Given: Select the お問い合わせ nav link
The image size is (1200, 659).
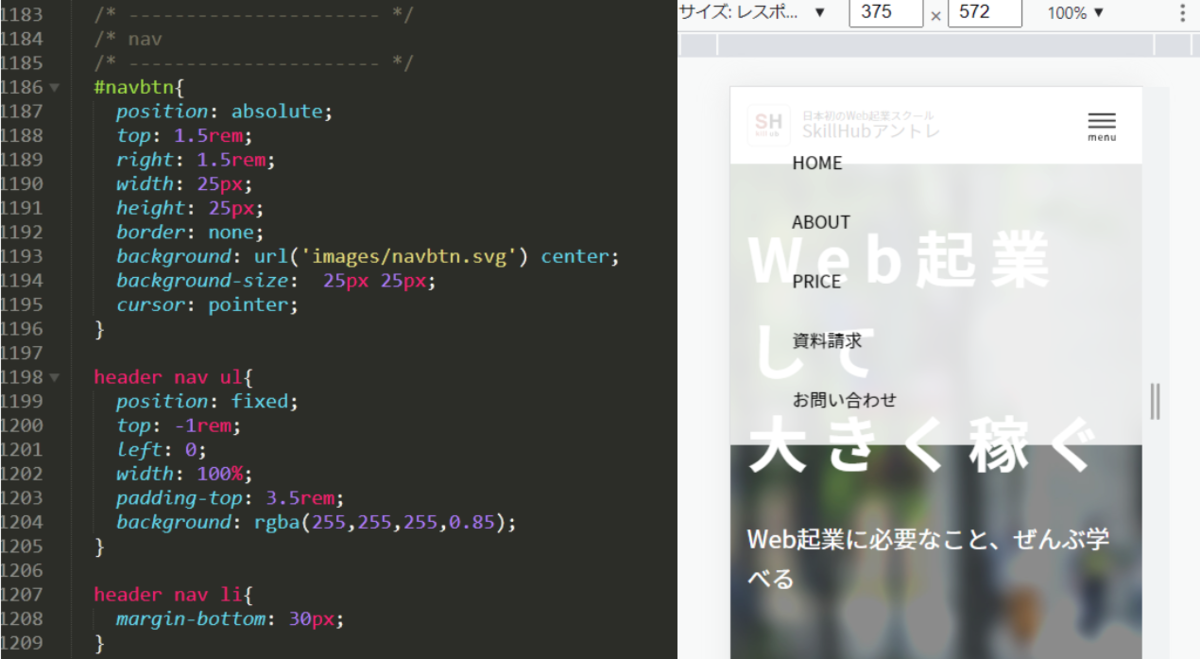Looking at the screenshot, I should click(x=844, y=400).
